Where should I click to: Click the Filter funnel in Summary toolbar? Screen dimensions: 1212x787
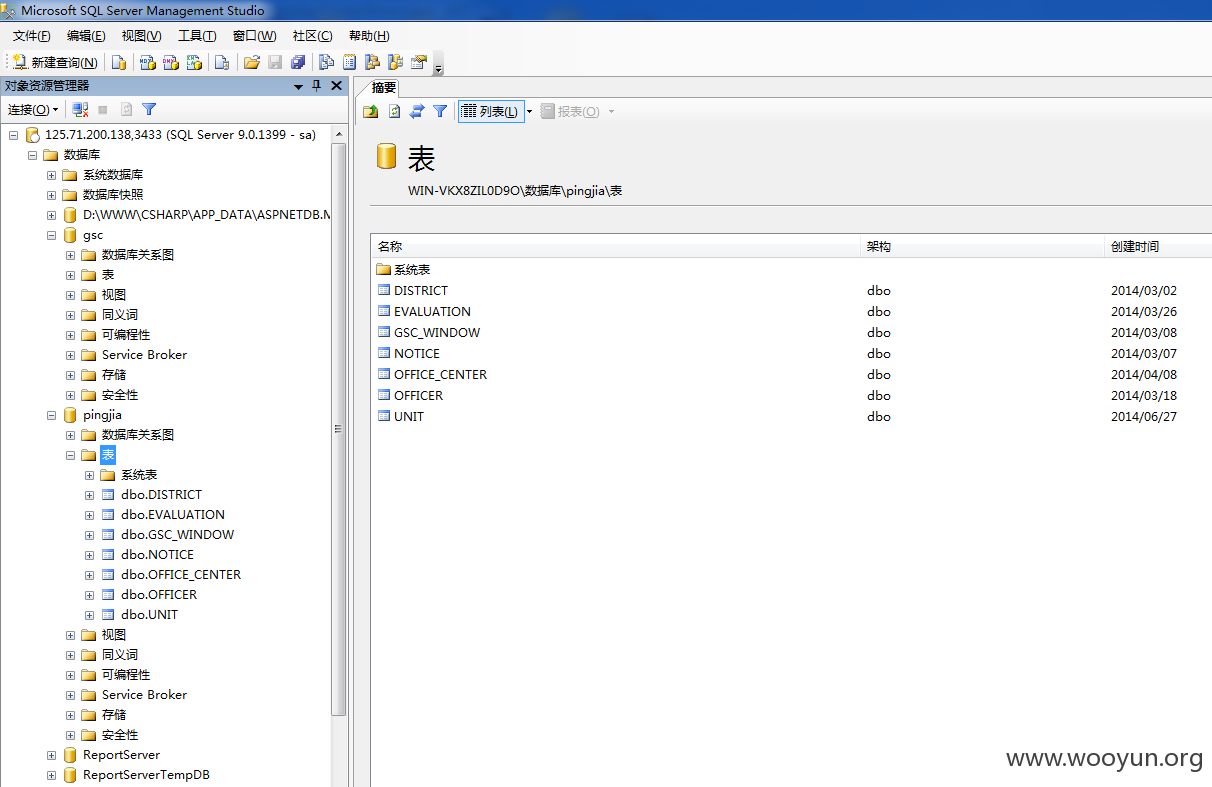coord(440,111)
